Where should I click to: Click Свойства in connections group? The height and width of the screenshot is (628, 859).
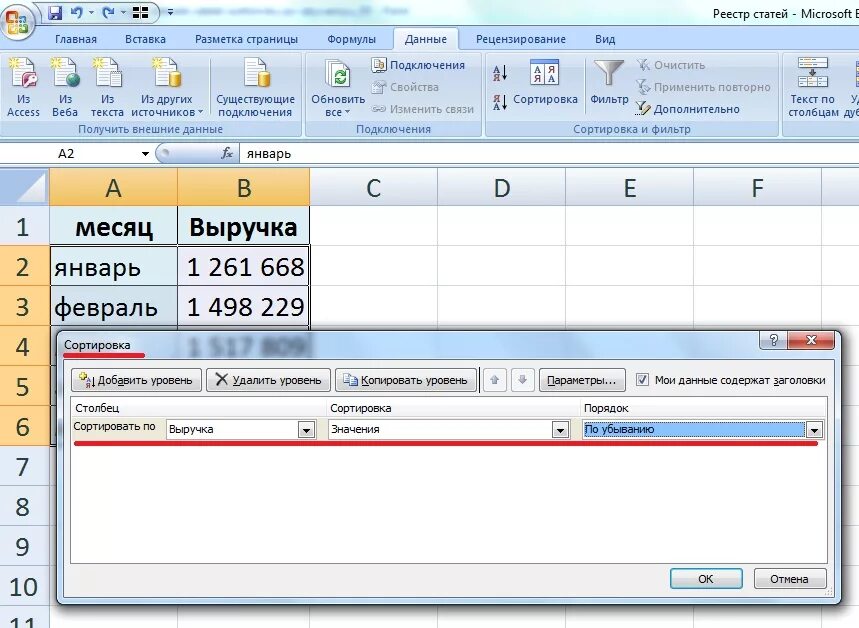click(405, 87)
